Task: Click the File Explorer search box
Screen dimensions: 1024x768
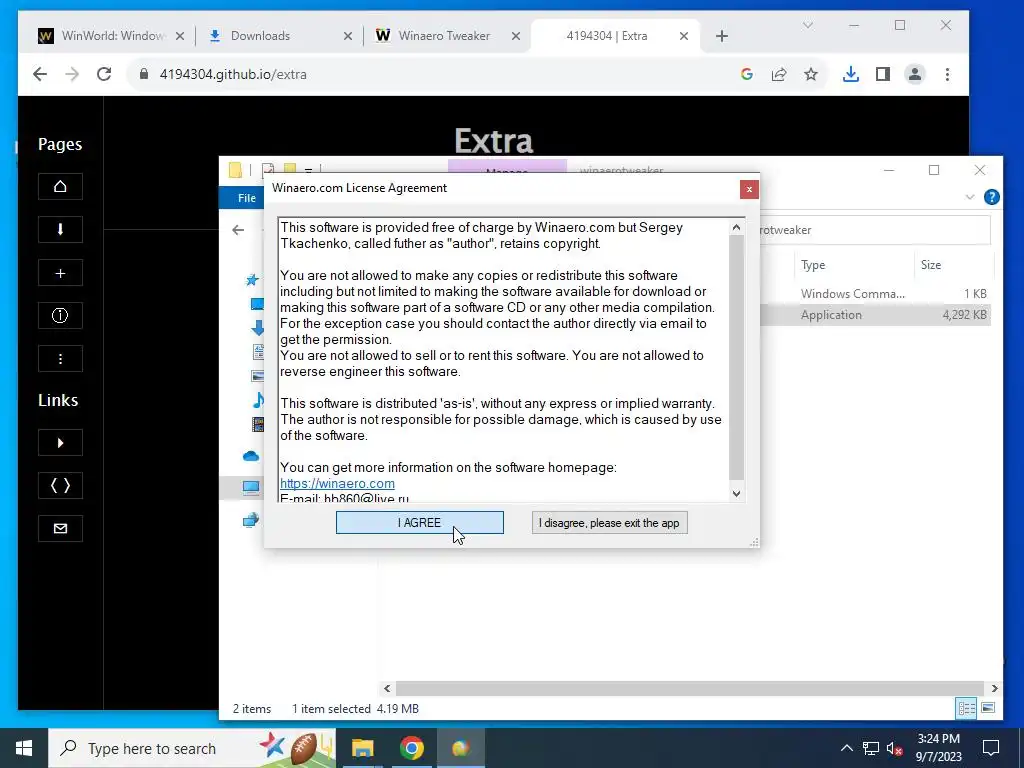Action: (875, 230)
